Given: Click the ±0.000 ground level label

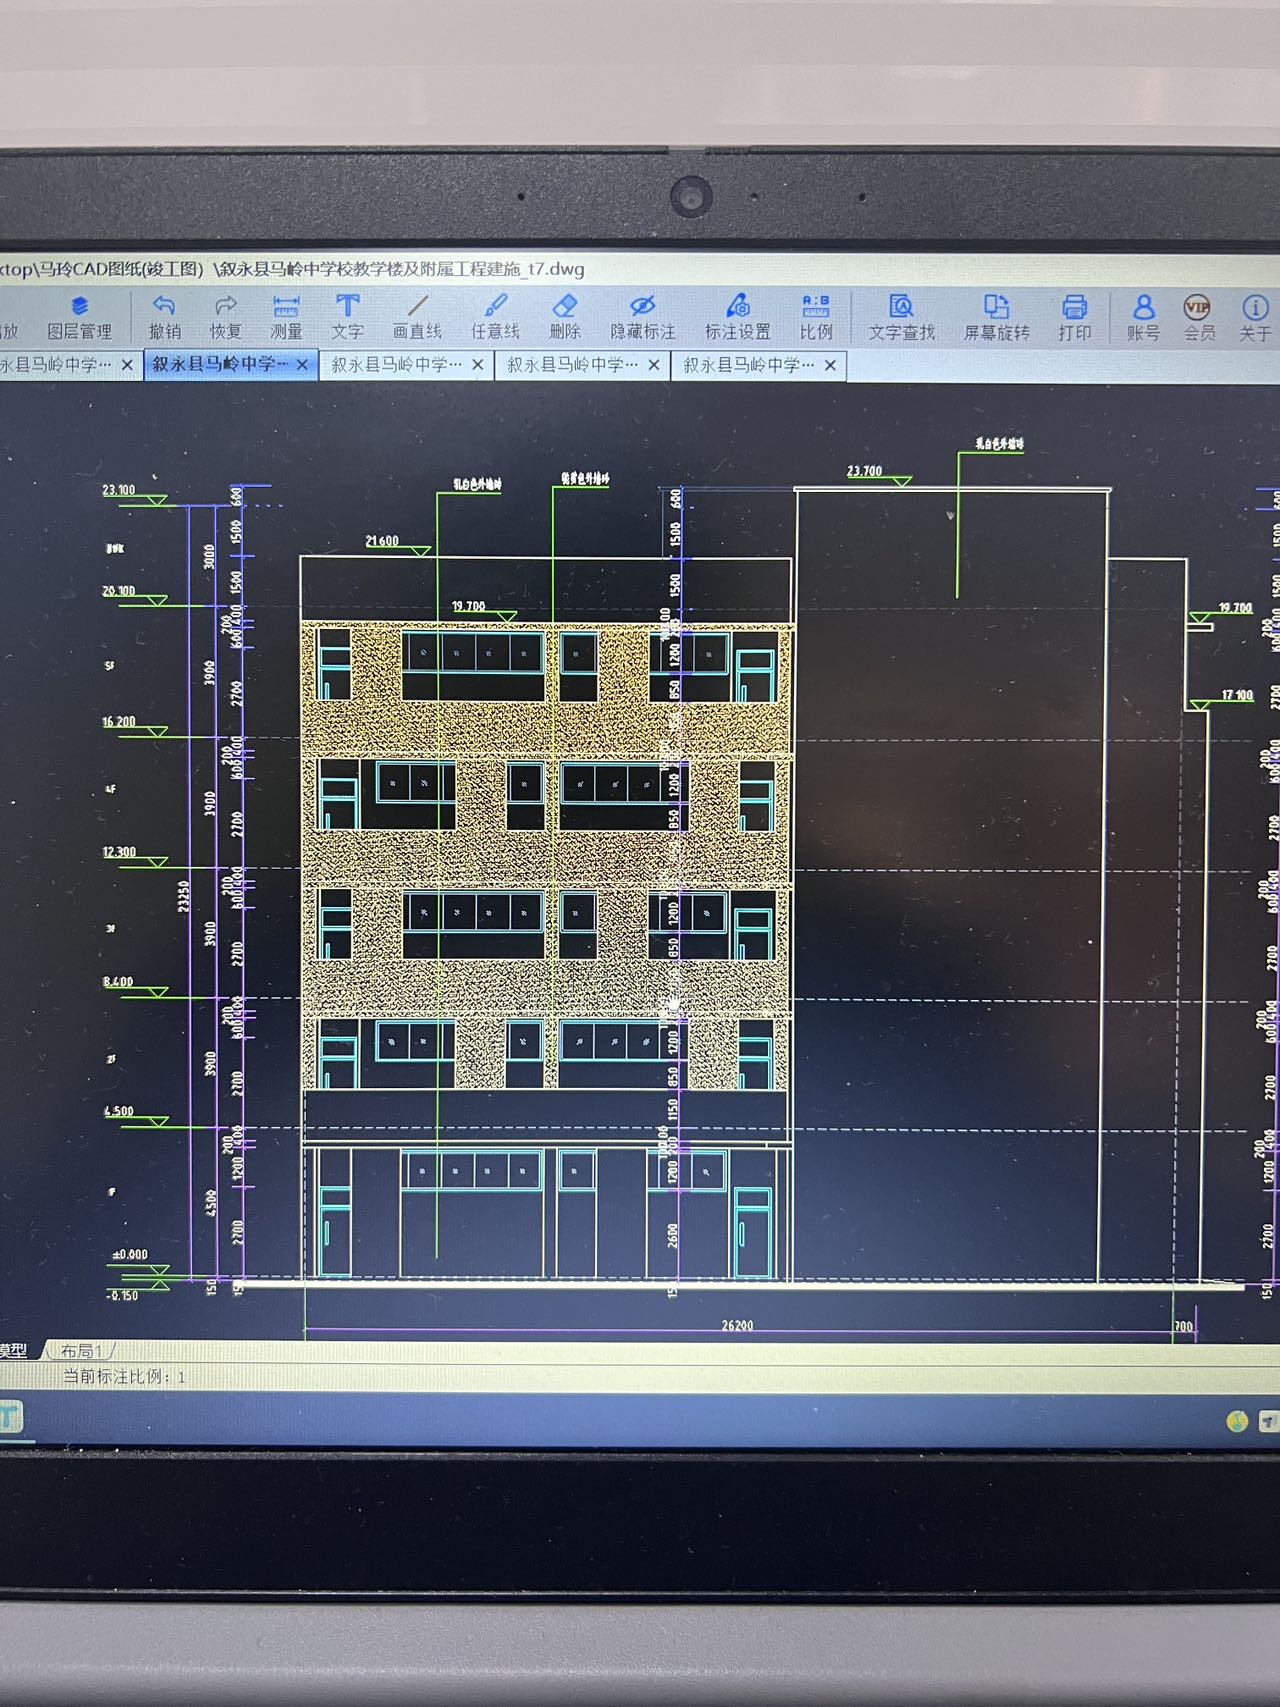Looking at the screenshot, I should [129, 1254].
